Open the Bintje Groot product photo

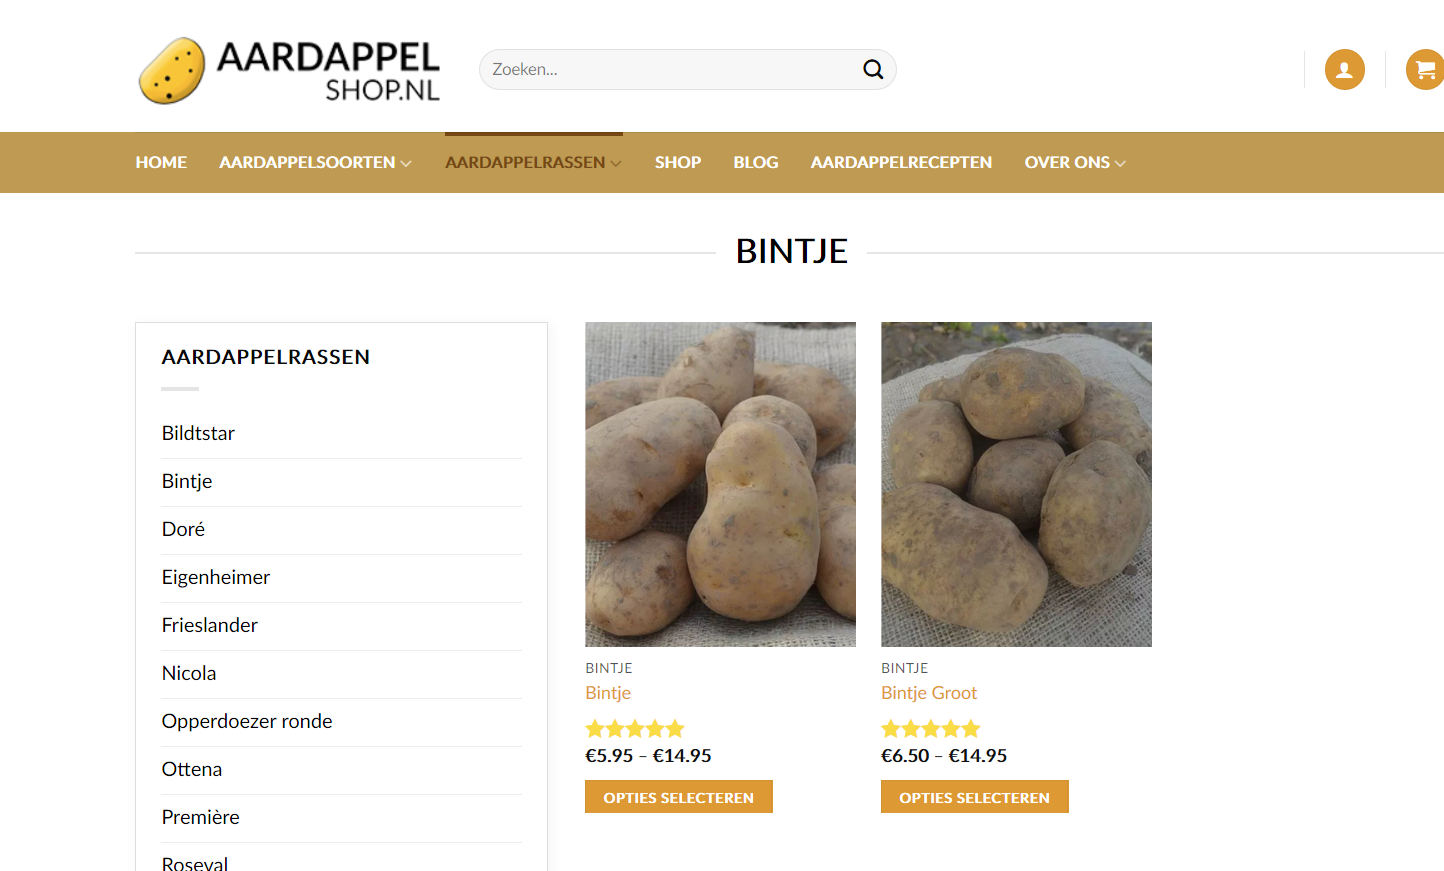point(1016,484)
